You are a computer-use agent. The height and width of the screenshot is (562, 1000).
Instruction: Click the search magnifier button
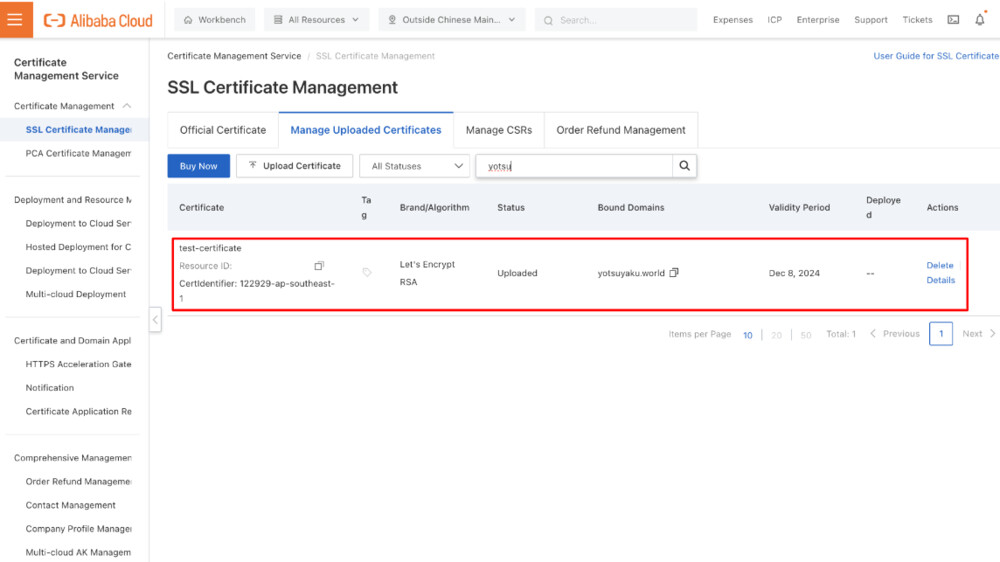(x=684, y=166)
